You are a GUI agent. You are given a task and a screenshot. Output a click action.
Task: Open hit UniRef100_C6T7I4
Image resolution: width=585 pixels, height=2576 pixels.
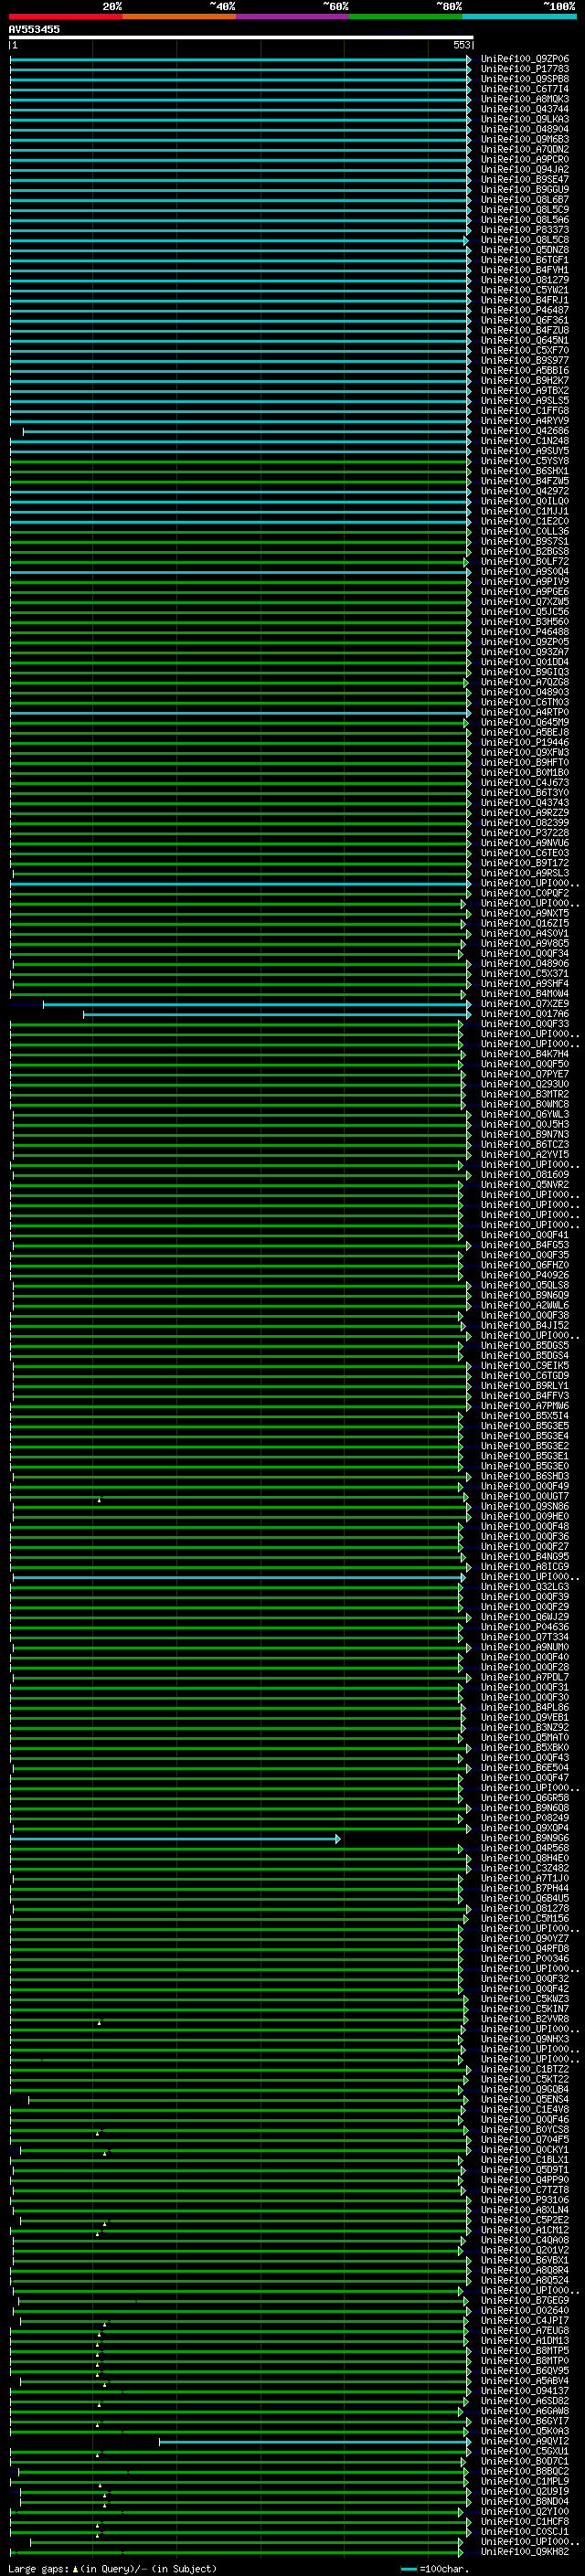tap(525, 89)
